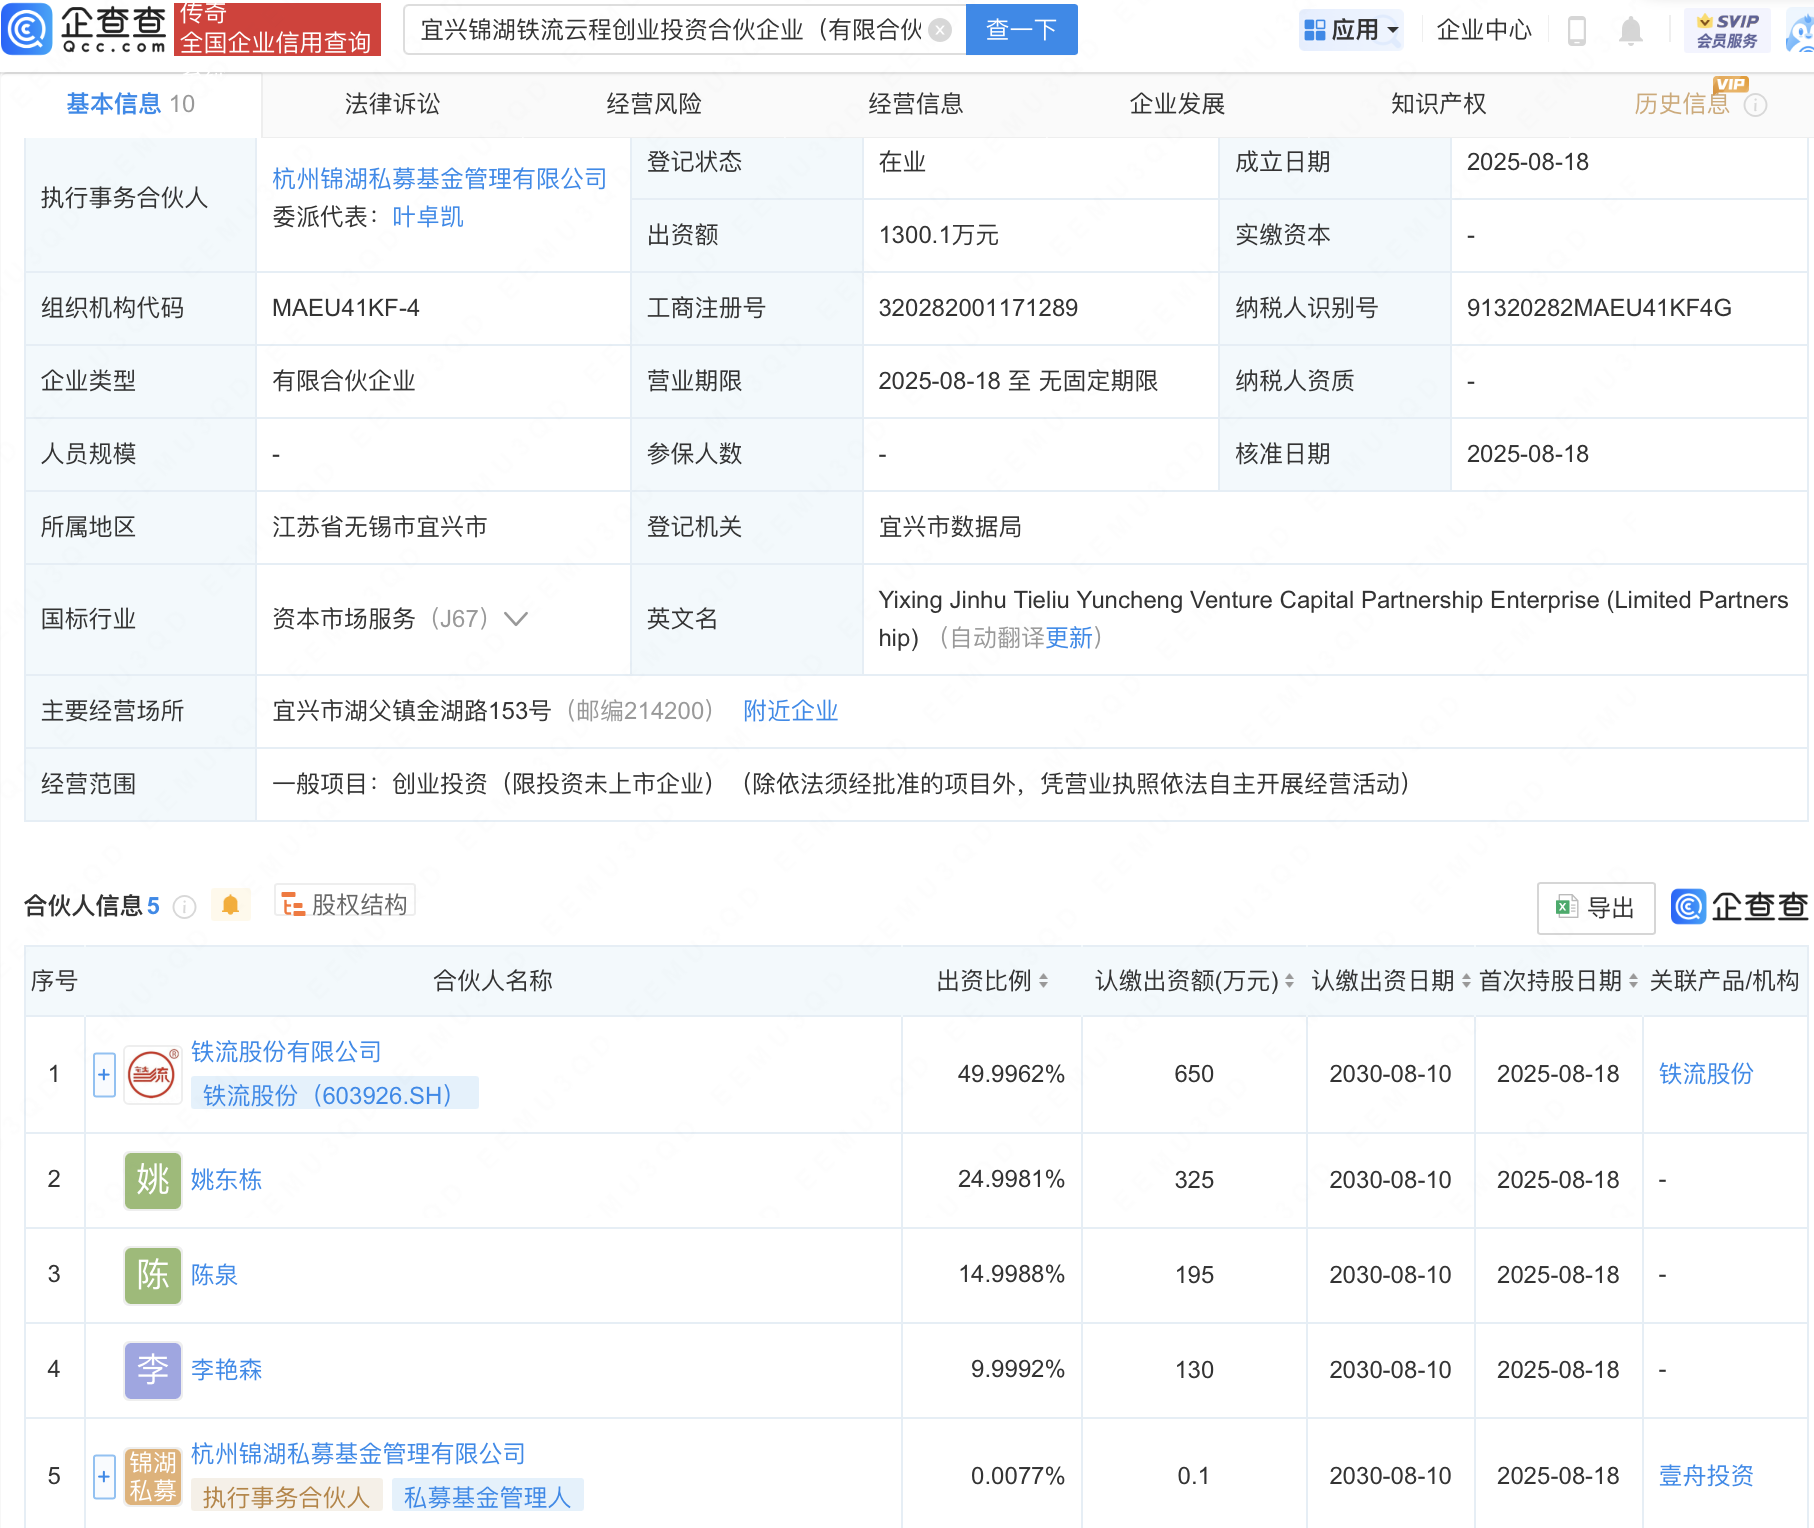Screen dimensions: 1814x1528
Task: Click the 导出 export button
Action: pyautogui.click(x=1596, y=908)
